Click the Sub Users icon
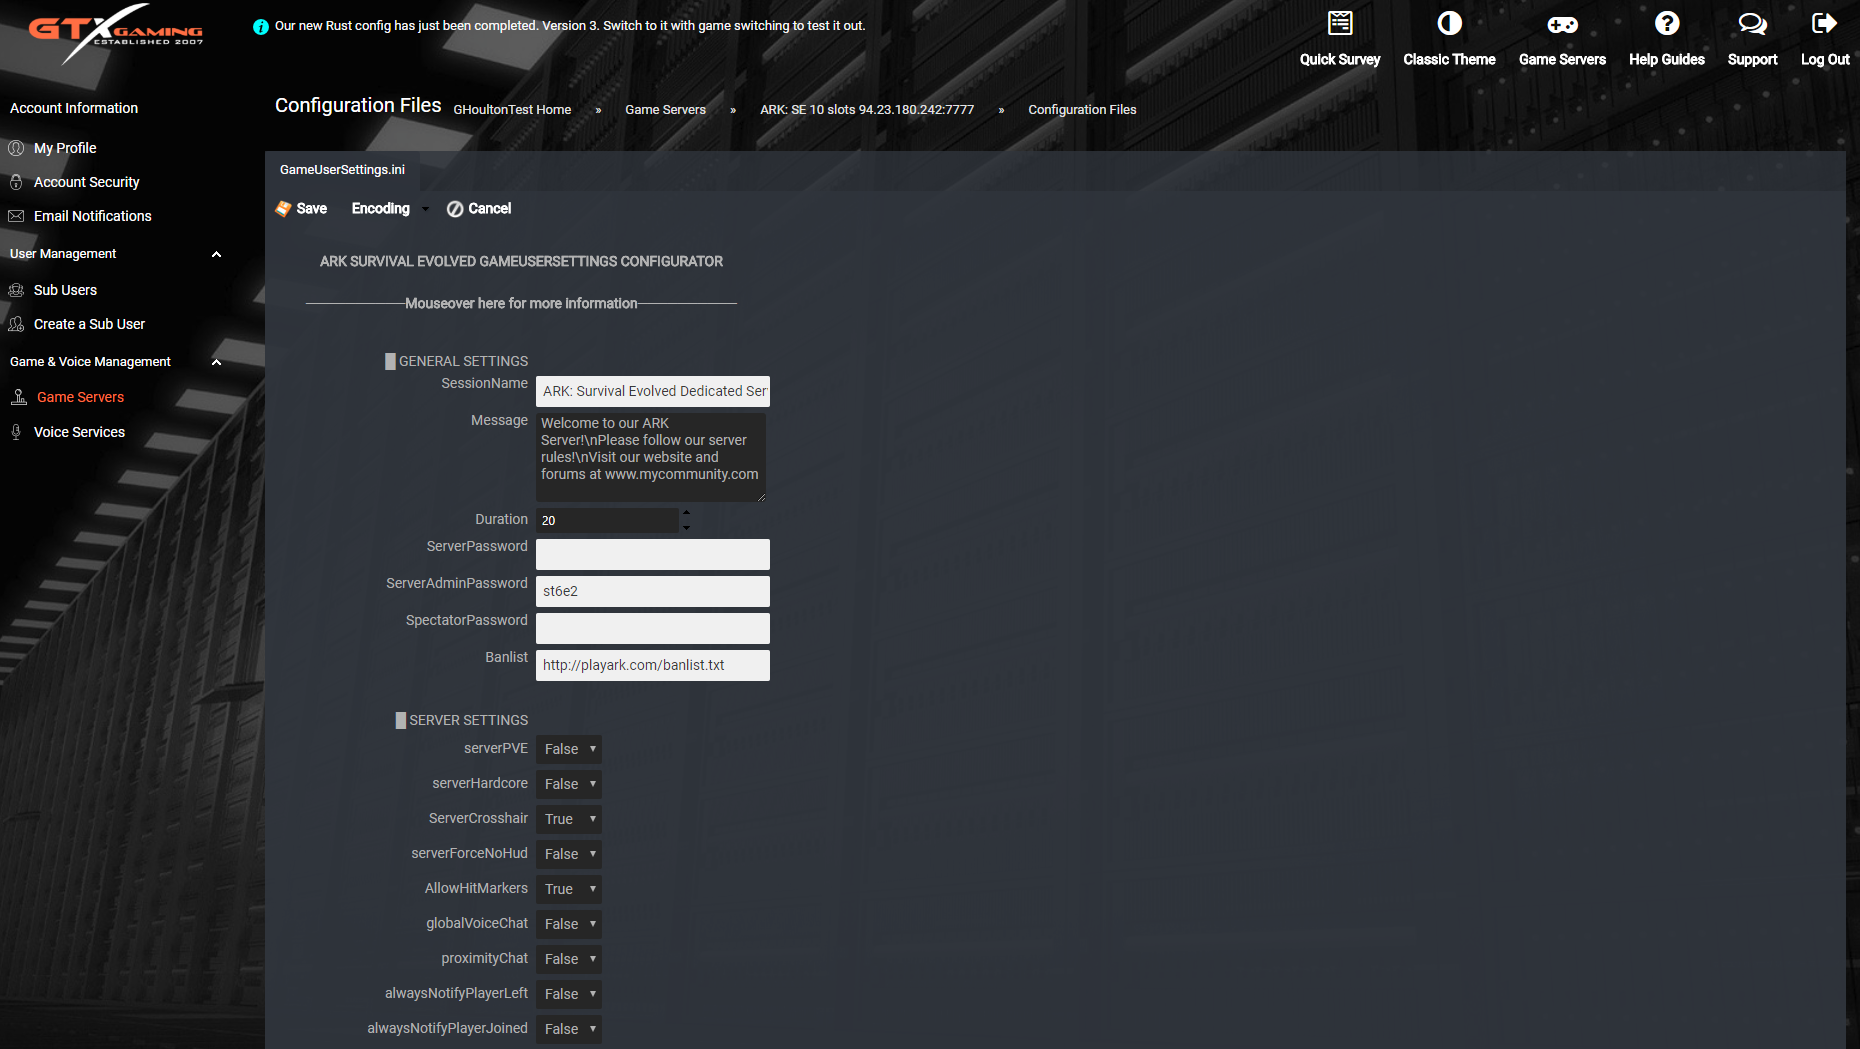Image resolution: width=1860 pixels, height=1049 pixels. tap(16, 290)
